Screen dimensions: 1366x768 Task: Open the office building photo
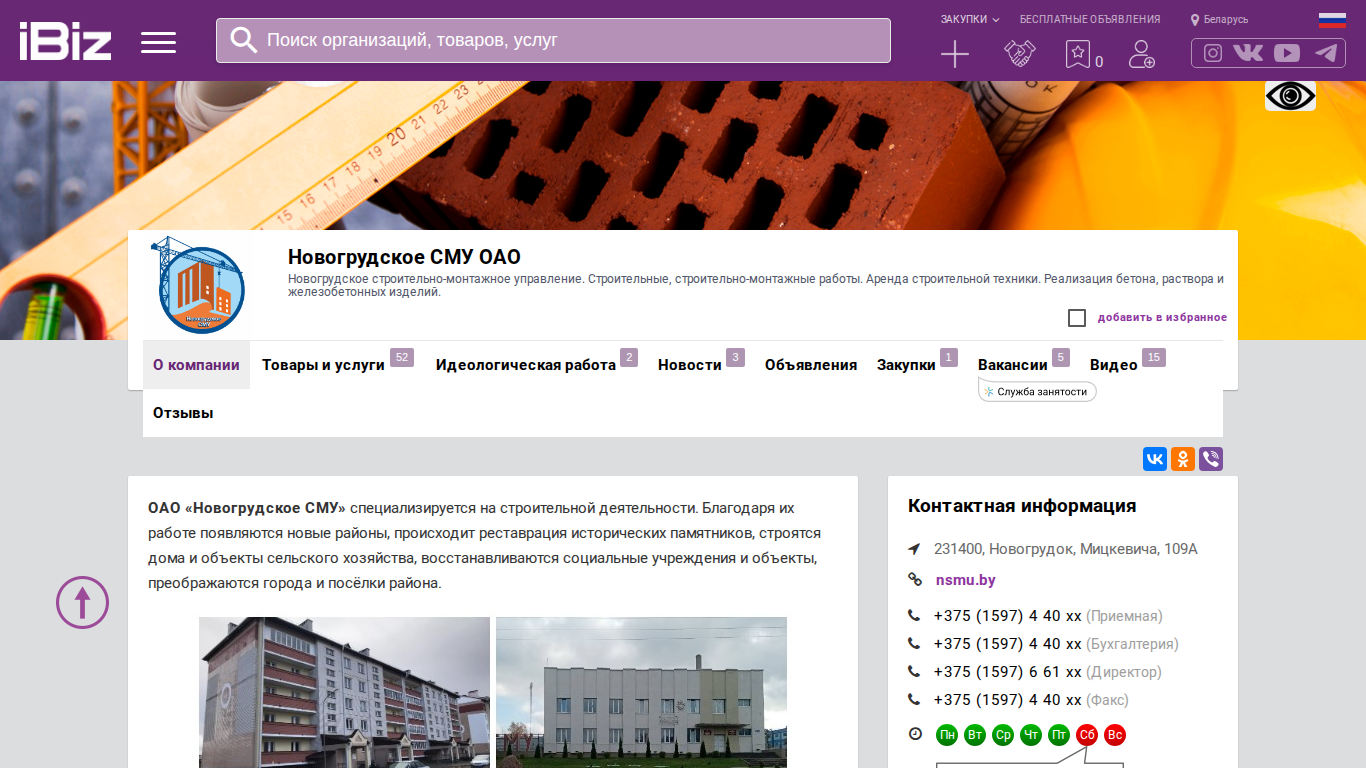[641, 692]
